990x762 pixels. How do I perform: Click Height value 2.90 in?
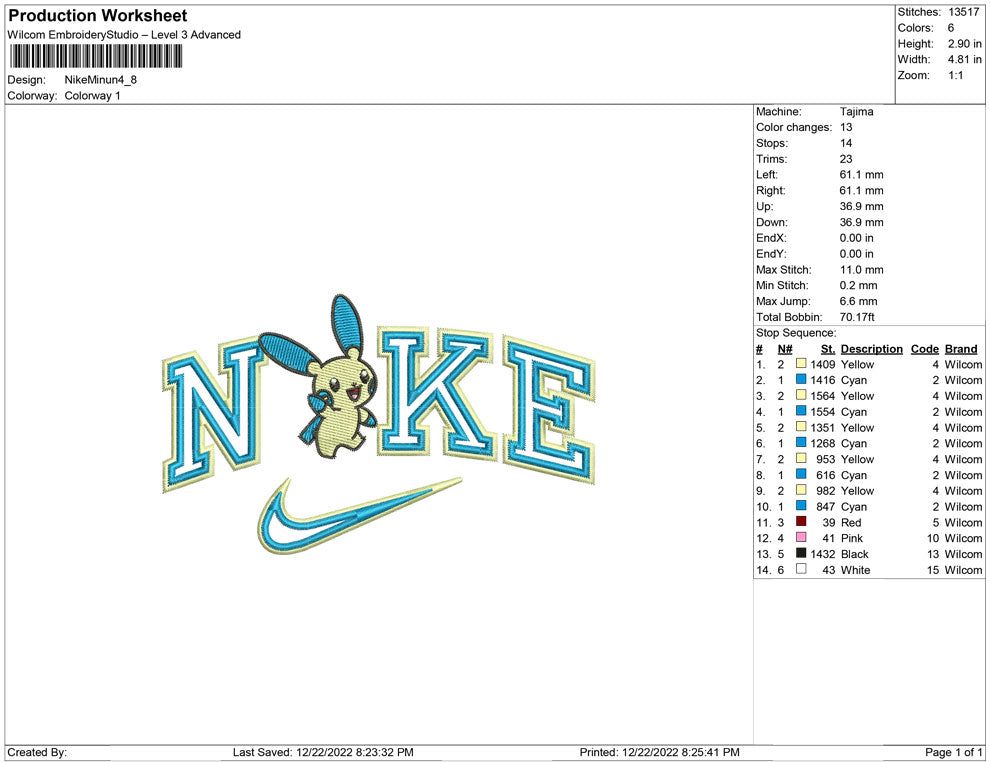(x=965, y=44)
